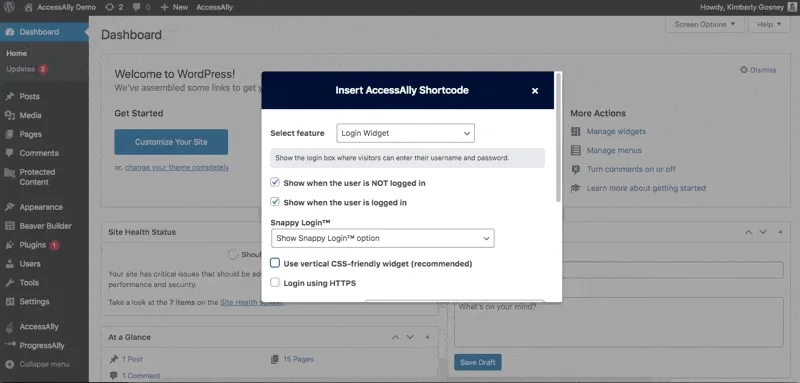Open the 15 Pages link

click(298, 359)
